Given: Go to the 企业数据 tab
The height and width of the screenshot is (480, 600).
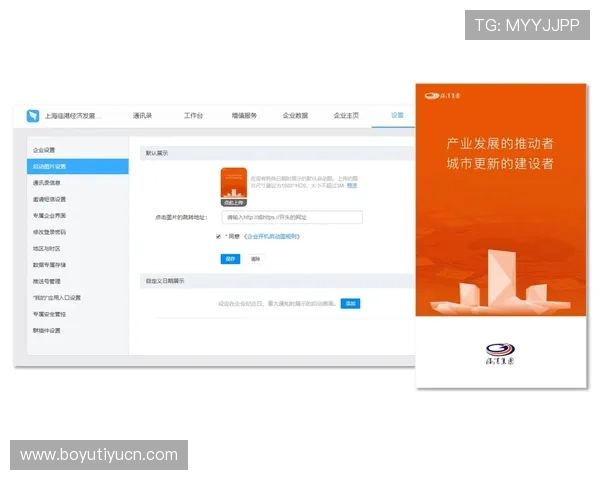Looking at the screenshot, I should point(295,116).
